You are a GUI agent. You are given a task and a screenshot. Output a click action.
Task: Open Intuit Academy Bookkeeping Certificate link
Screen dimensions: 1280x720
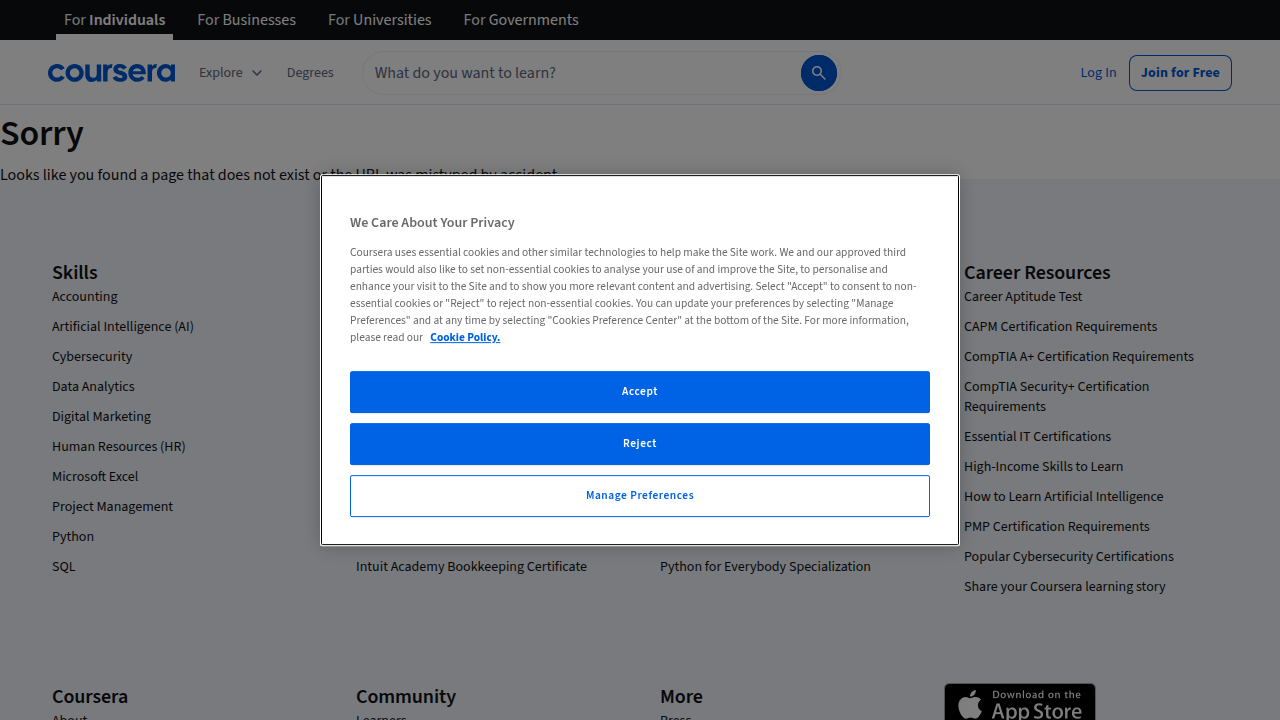point(471,567)
